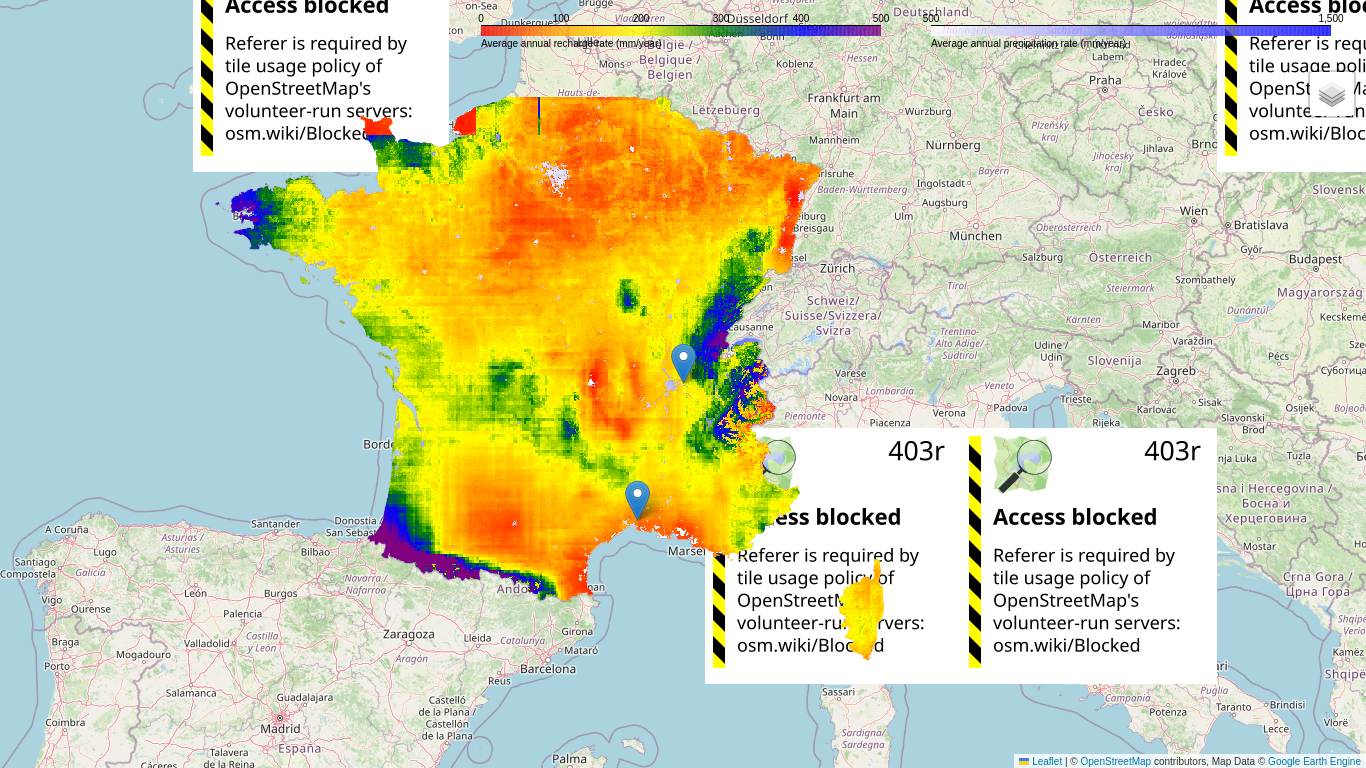The height and width of the screenshot is (768, 1366).
Task: Click the partly hidden magnifier icon near Nice
Action: coord(778,458)
